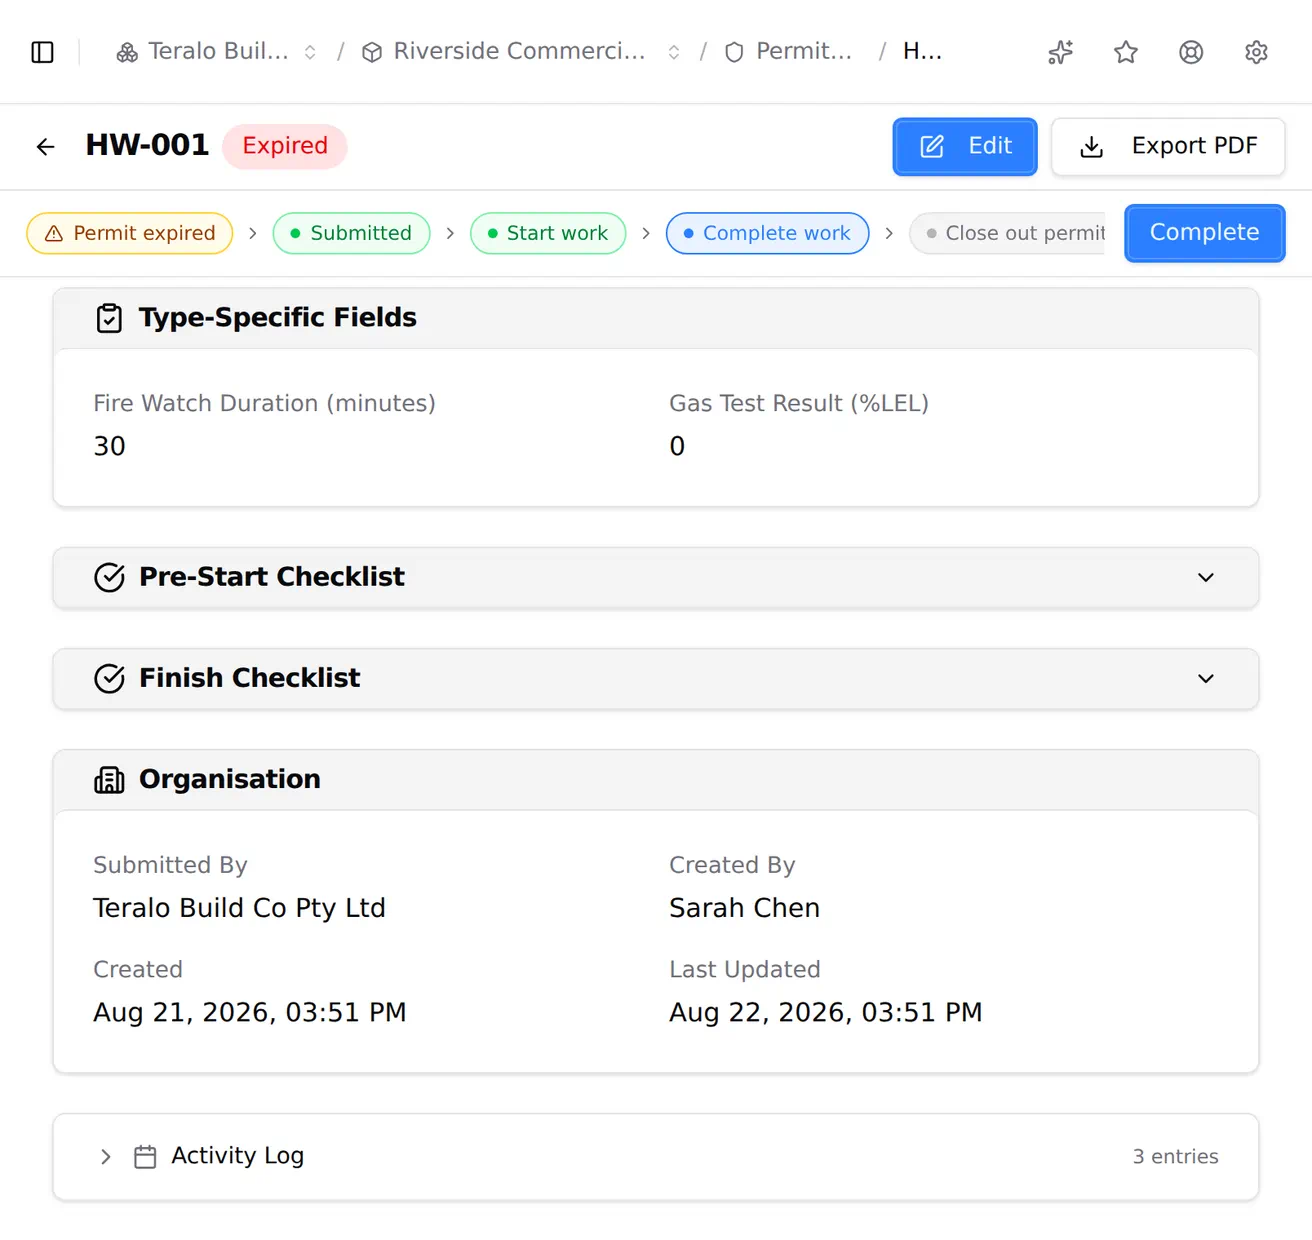Toggle the sidebar panel icon

click(43, 52)
